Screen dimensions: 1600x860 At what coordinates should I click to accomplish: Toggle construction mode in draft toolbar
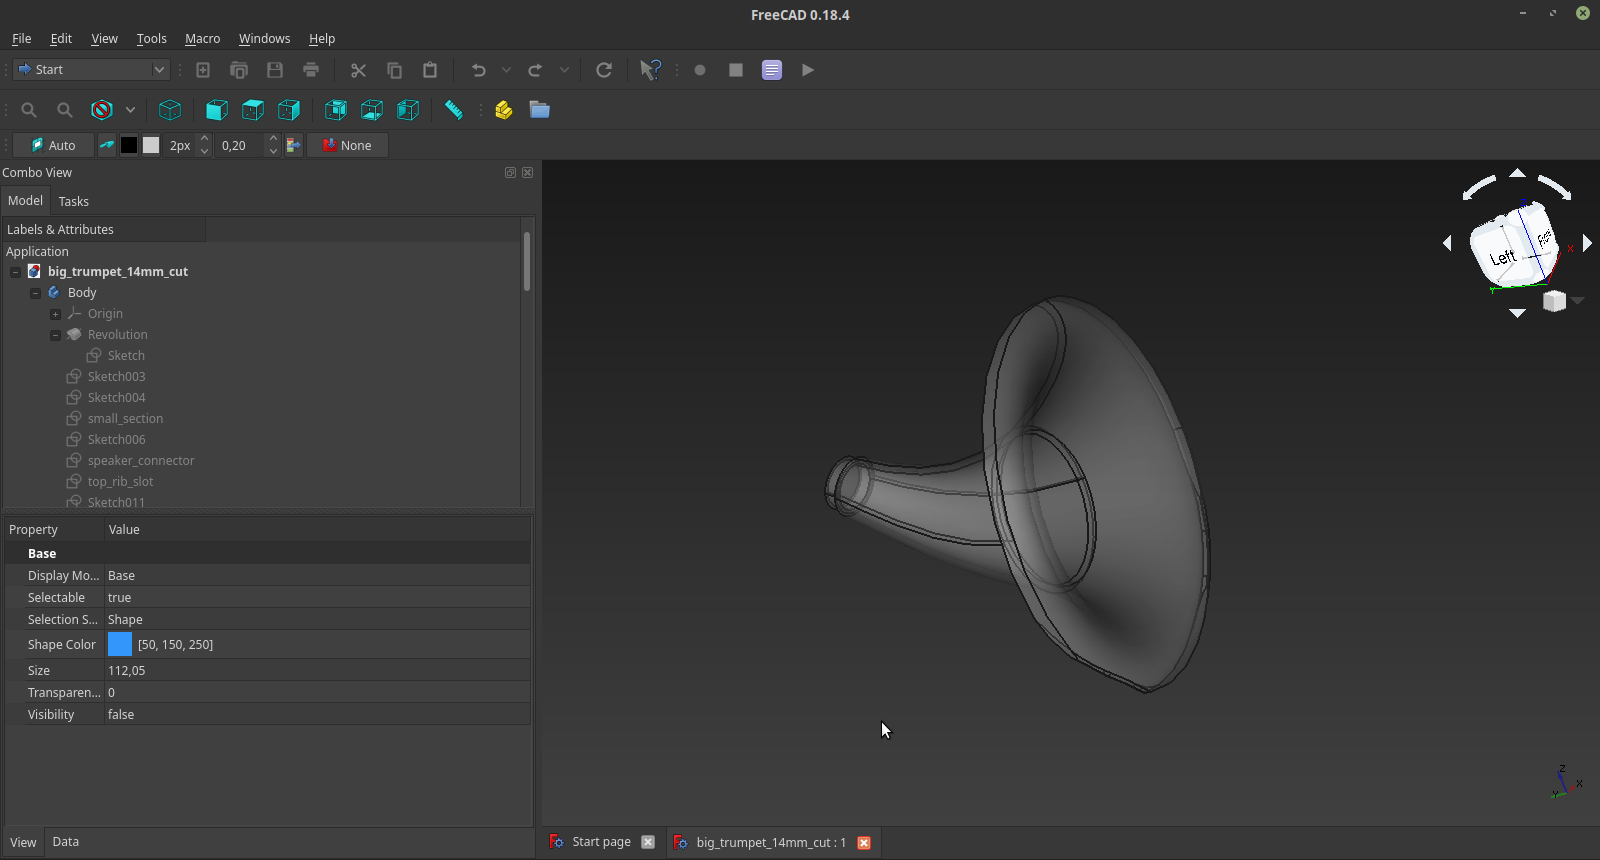(x=106, y=145)
